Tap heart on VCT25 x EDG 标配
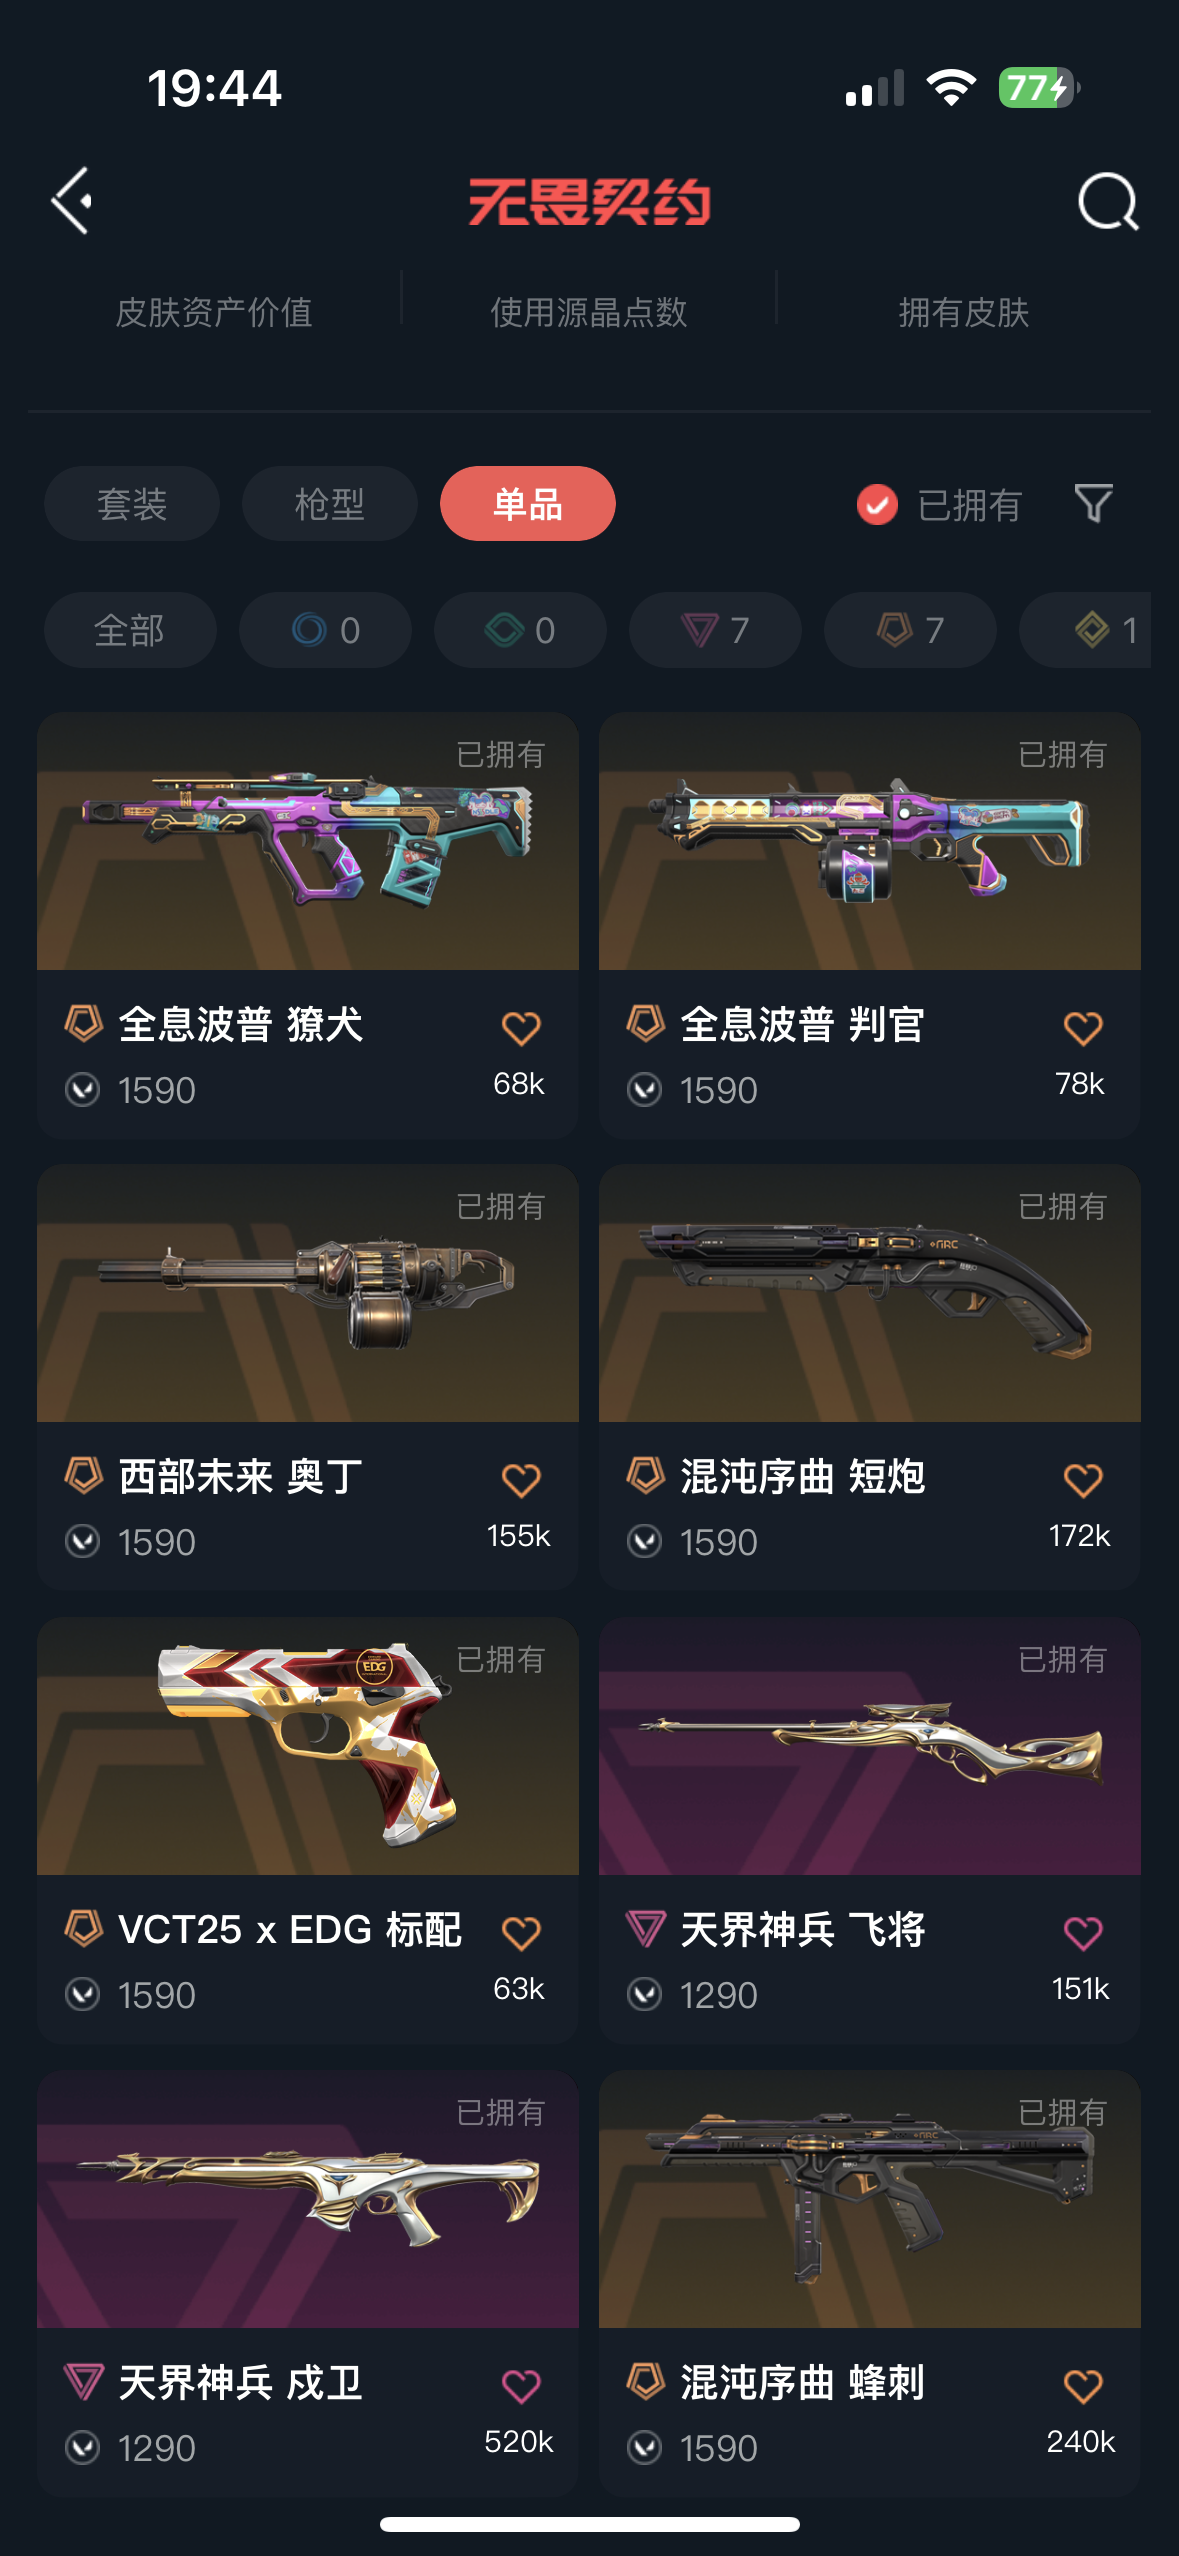Screen dimensions: 1179x2556 (x=521, y=1933)
